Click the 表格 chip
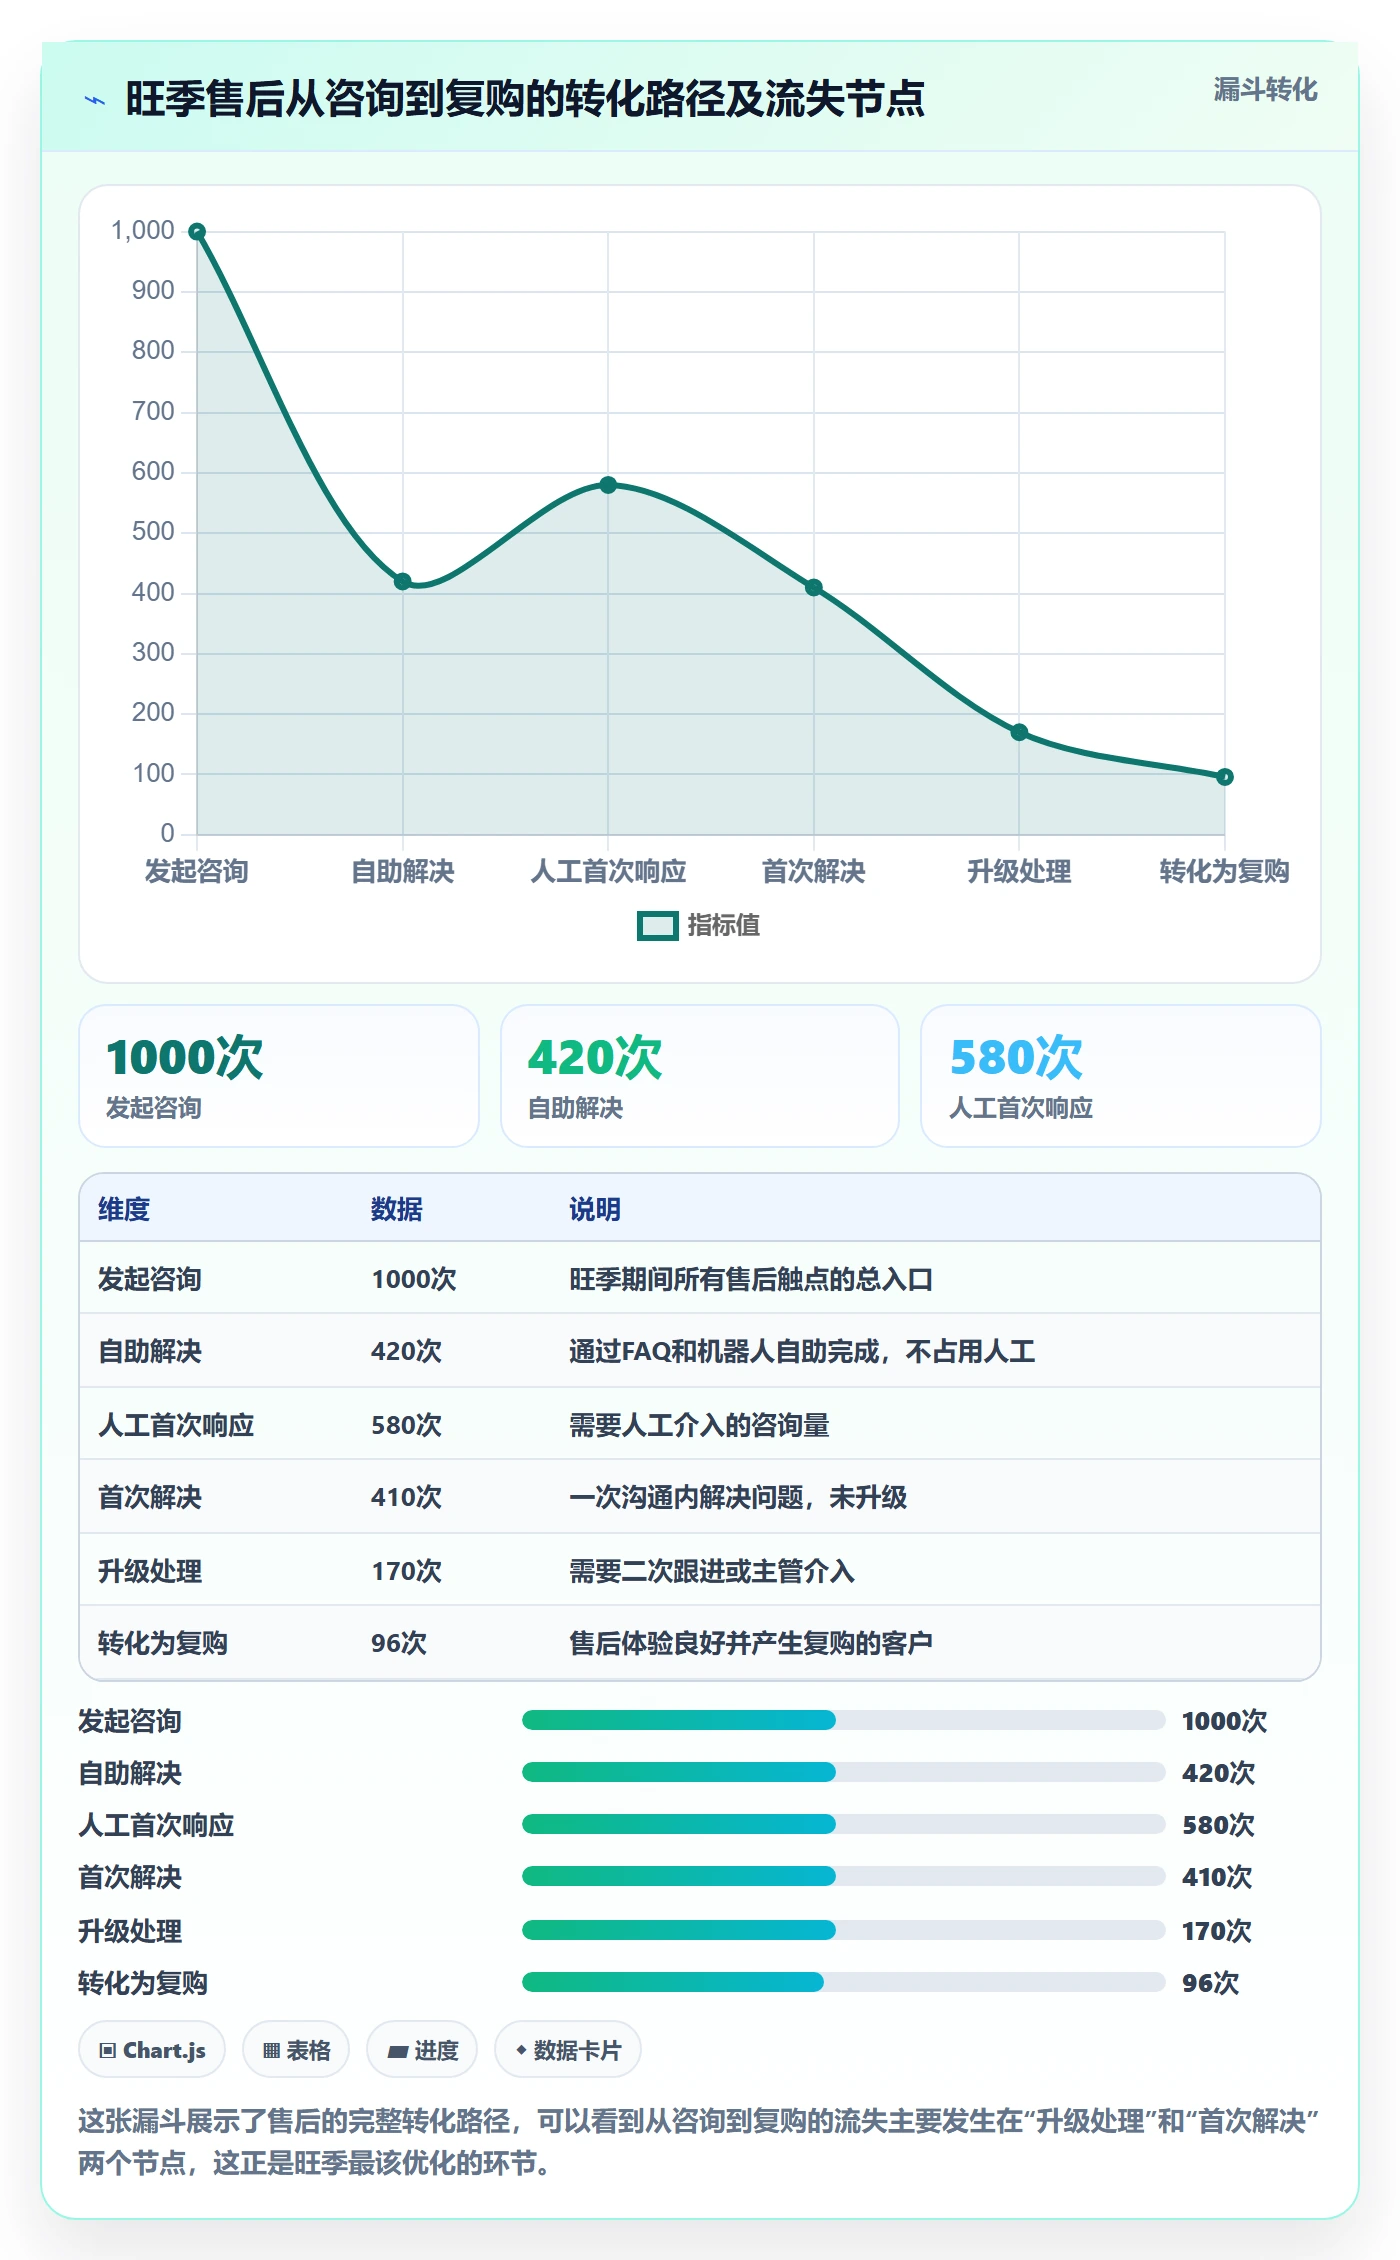The width and height of the screenshot is (1400, 2260). coord(296,2050)
